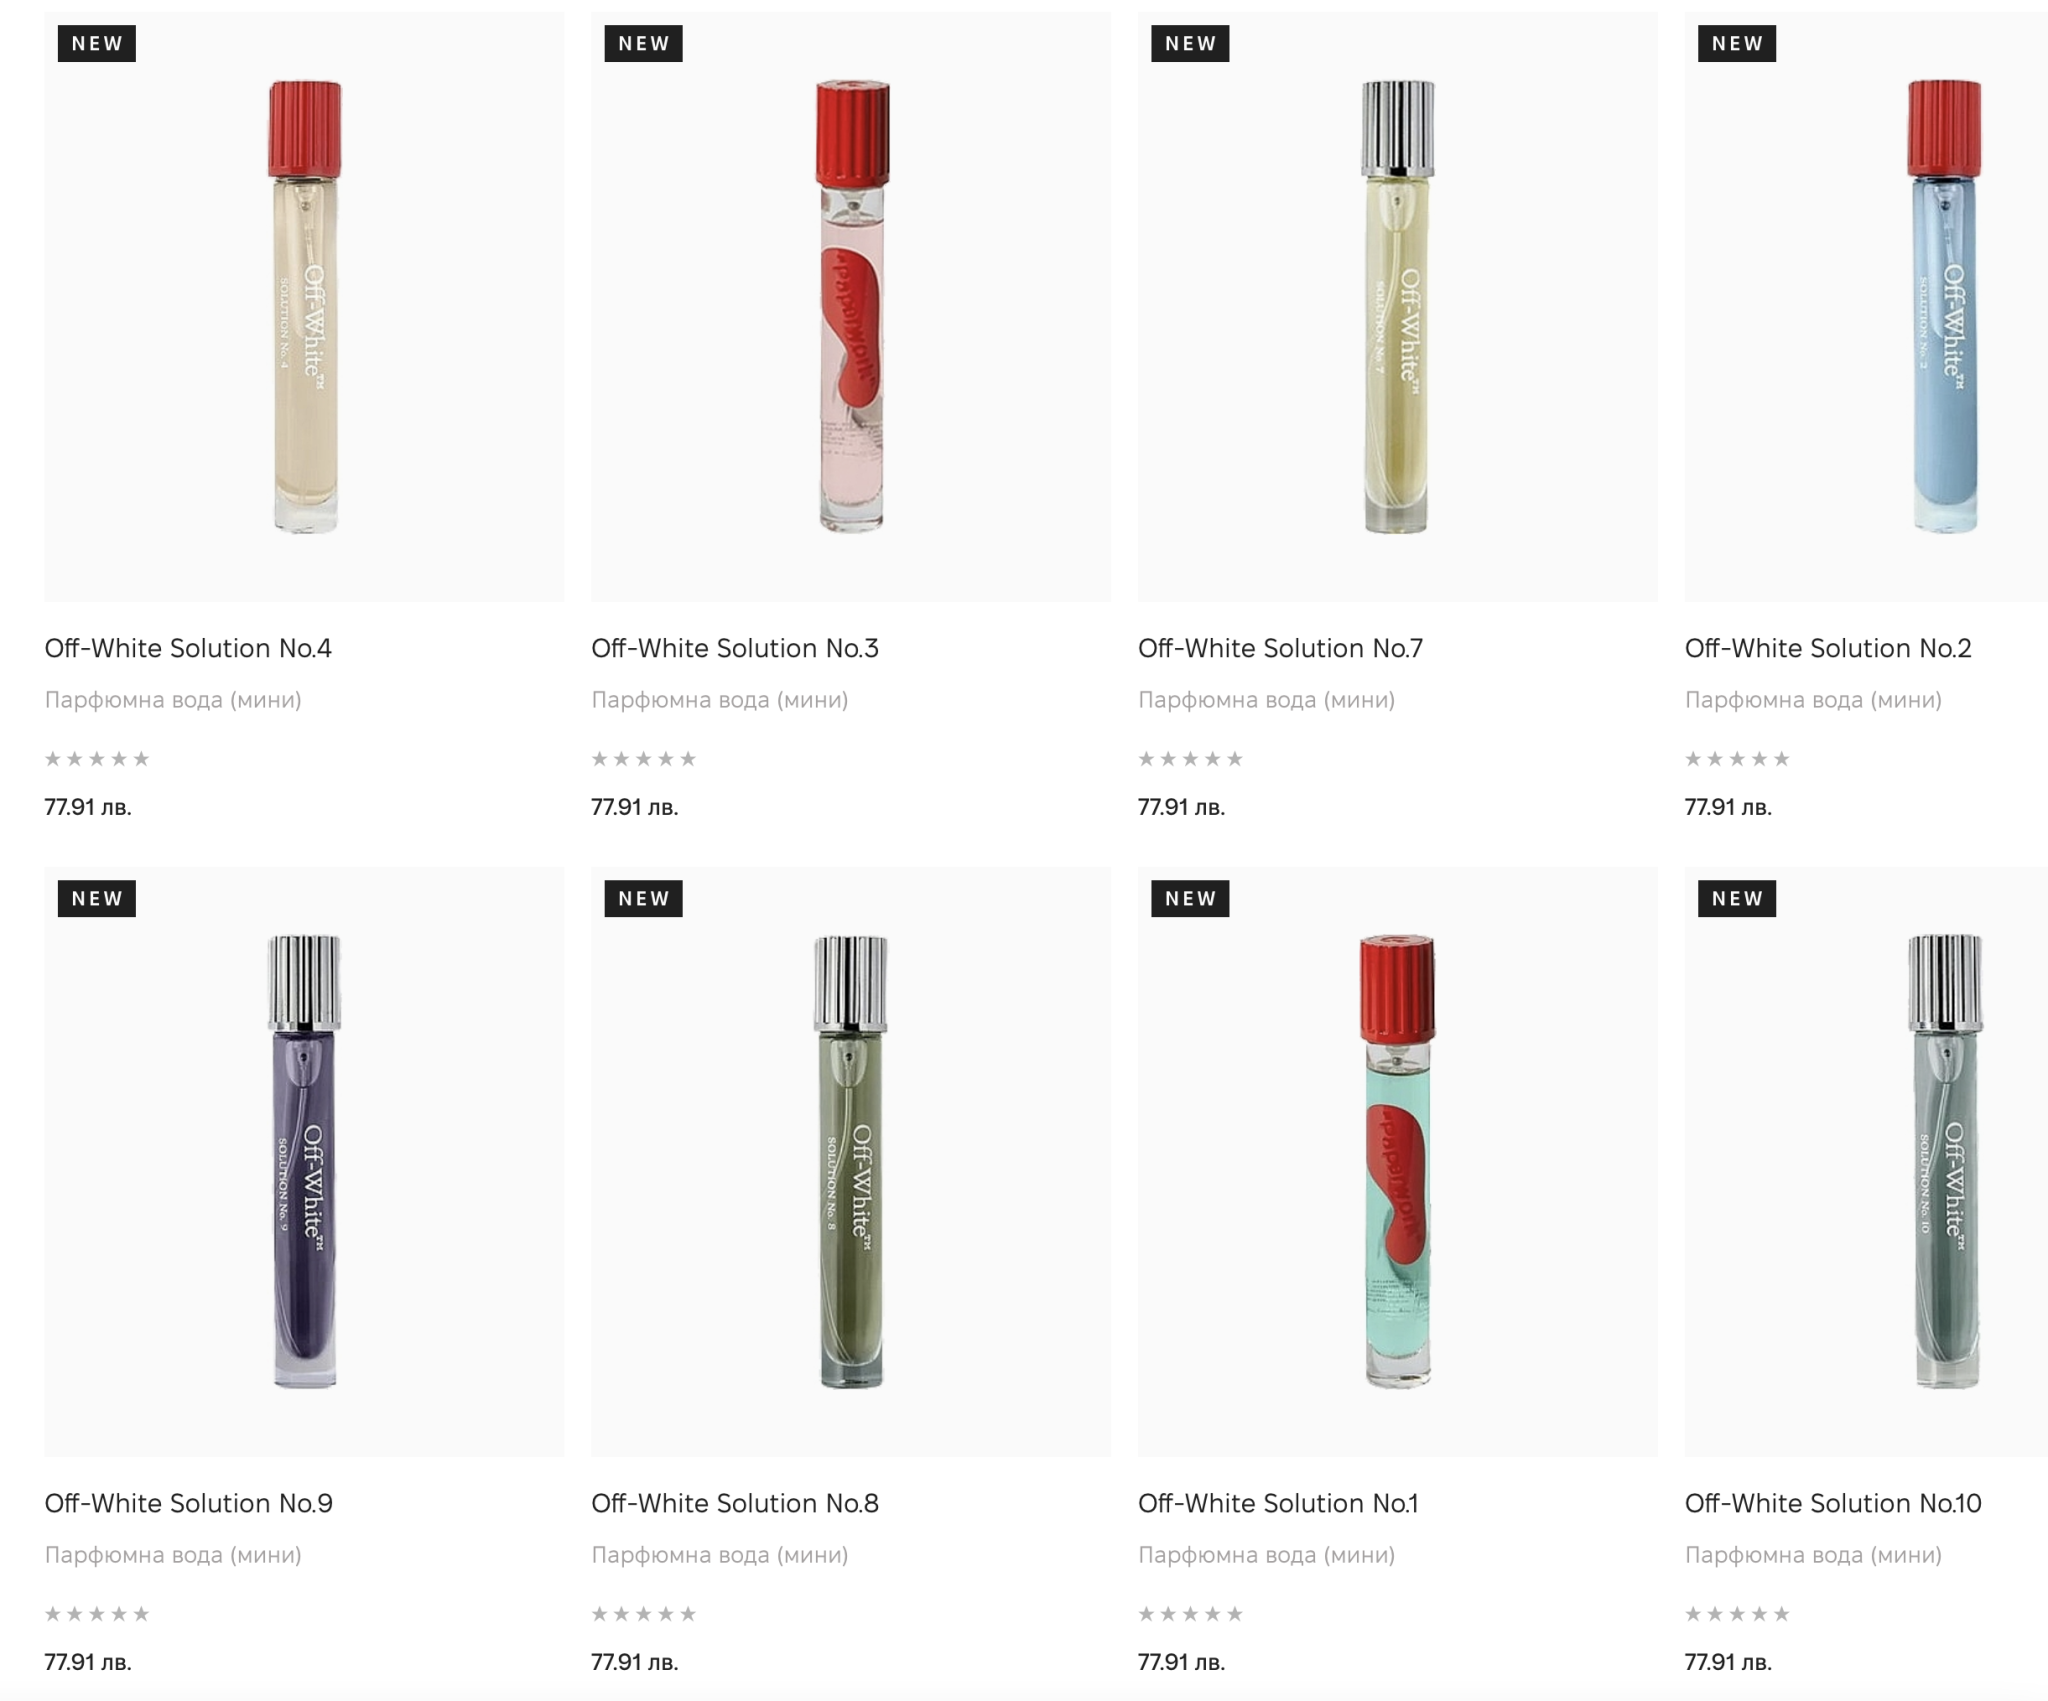Click the star rating under Solution No.8
Viewport: 2048px width, 1701px height.
click(643, 1614)
